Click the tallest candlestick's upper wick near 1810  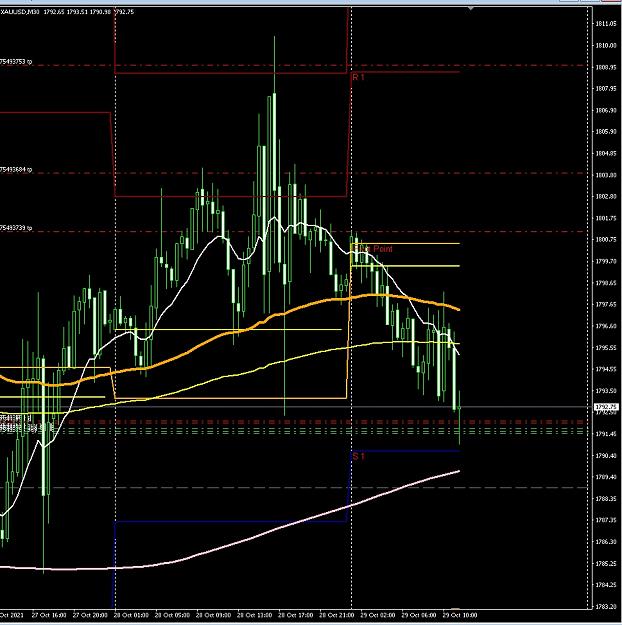[274, 64]
